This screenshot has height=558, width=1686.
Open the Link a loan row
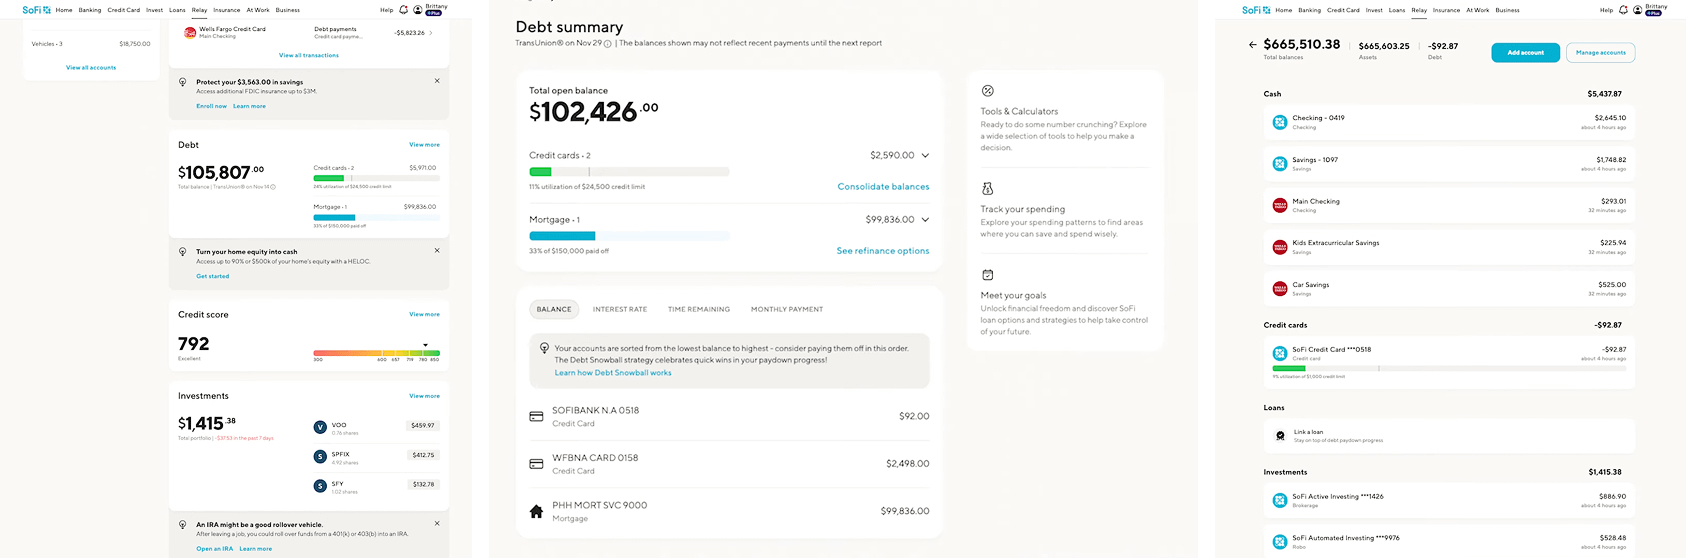point(1449,436)
